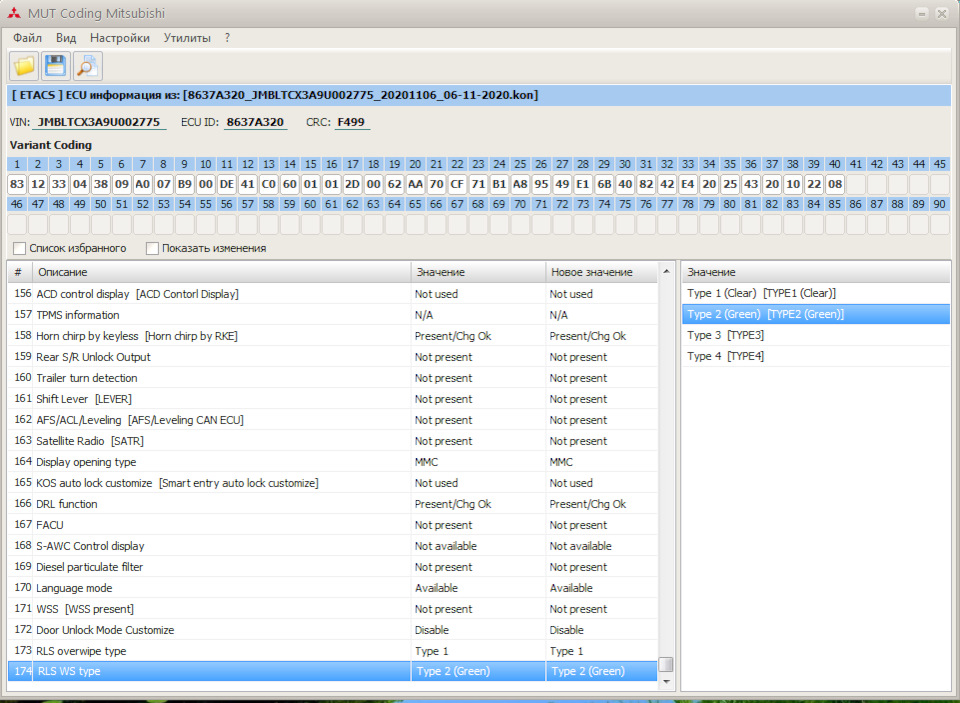Select row 164 Display opening type
Screen dimensions: 960x703
point(332,462)
